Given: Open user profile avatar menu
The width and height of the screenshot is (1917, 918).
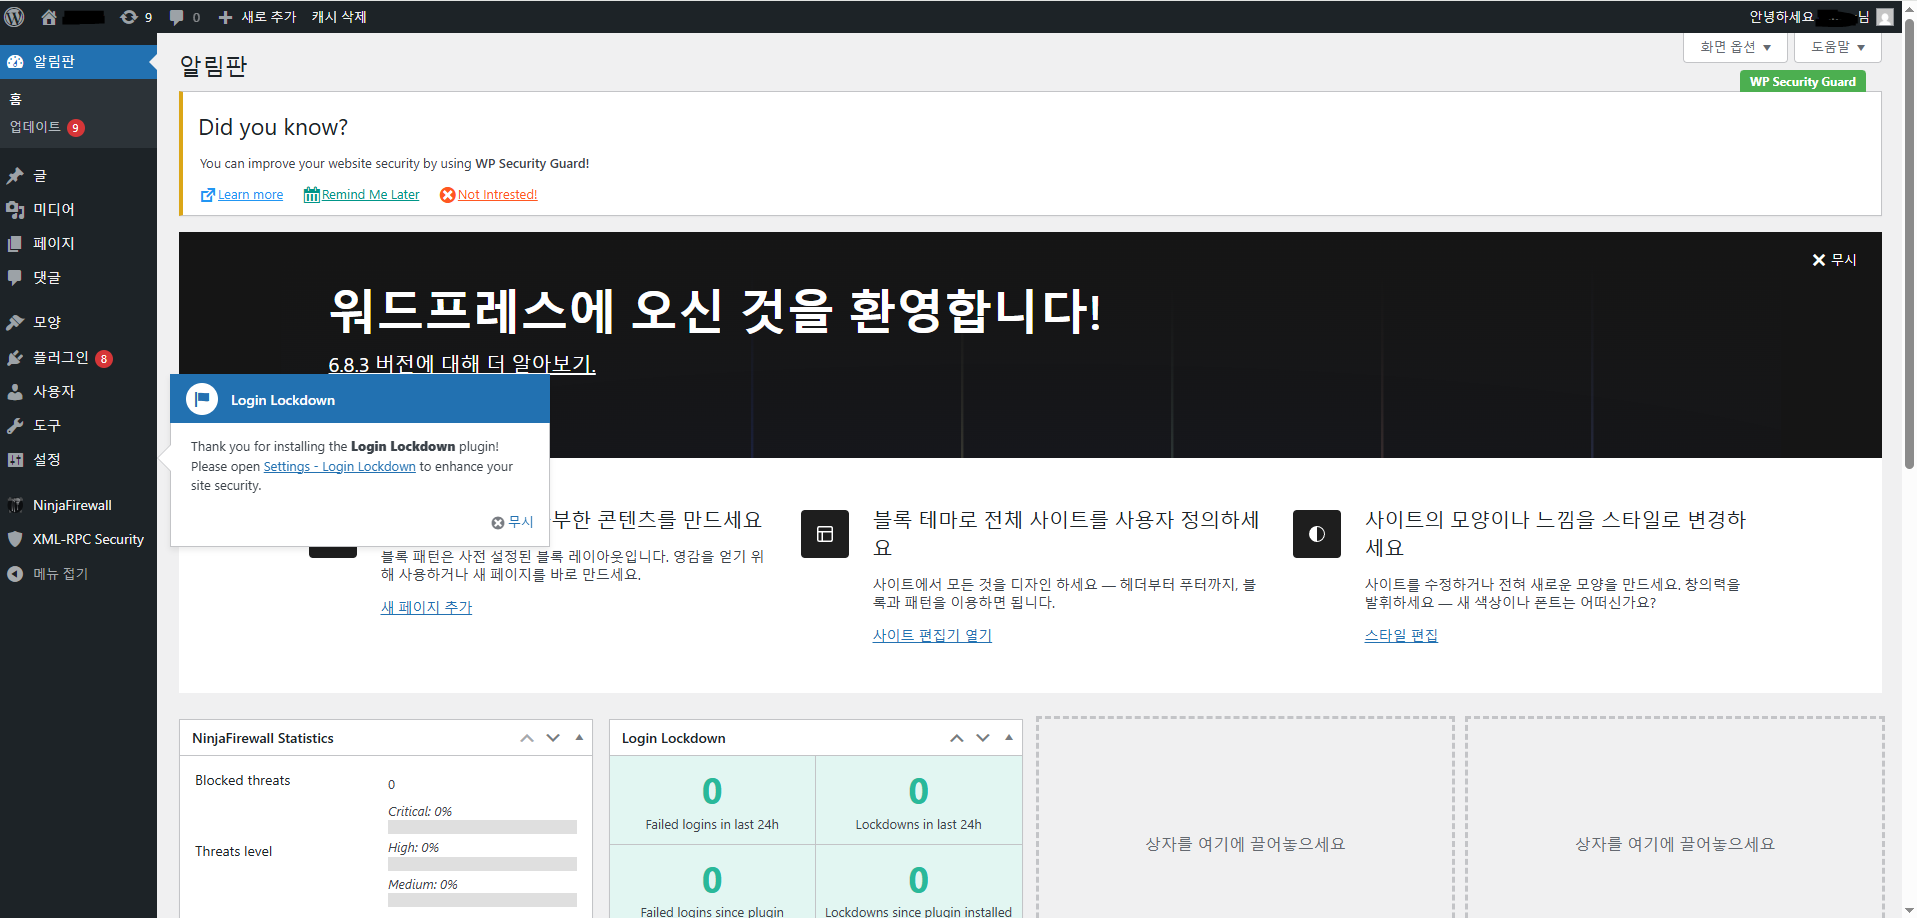Looking at the screenshot, I should tap(1885, 17).
